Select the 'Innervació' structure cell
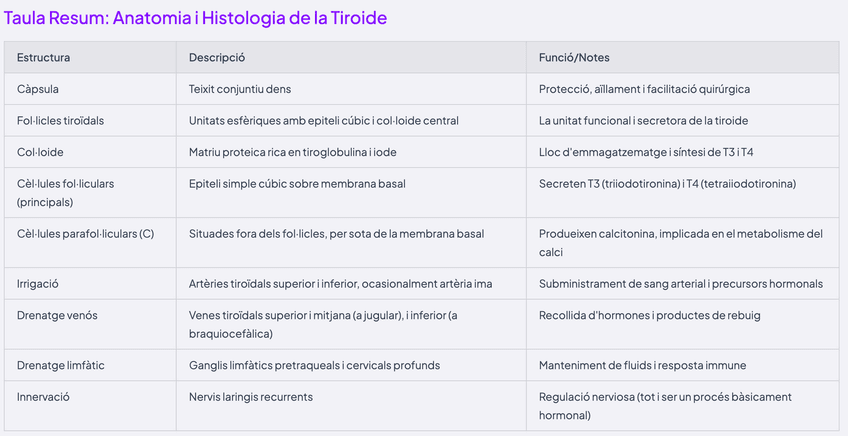This screenshot has width=848, height=436. (x=44, y=397)
